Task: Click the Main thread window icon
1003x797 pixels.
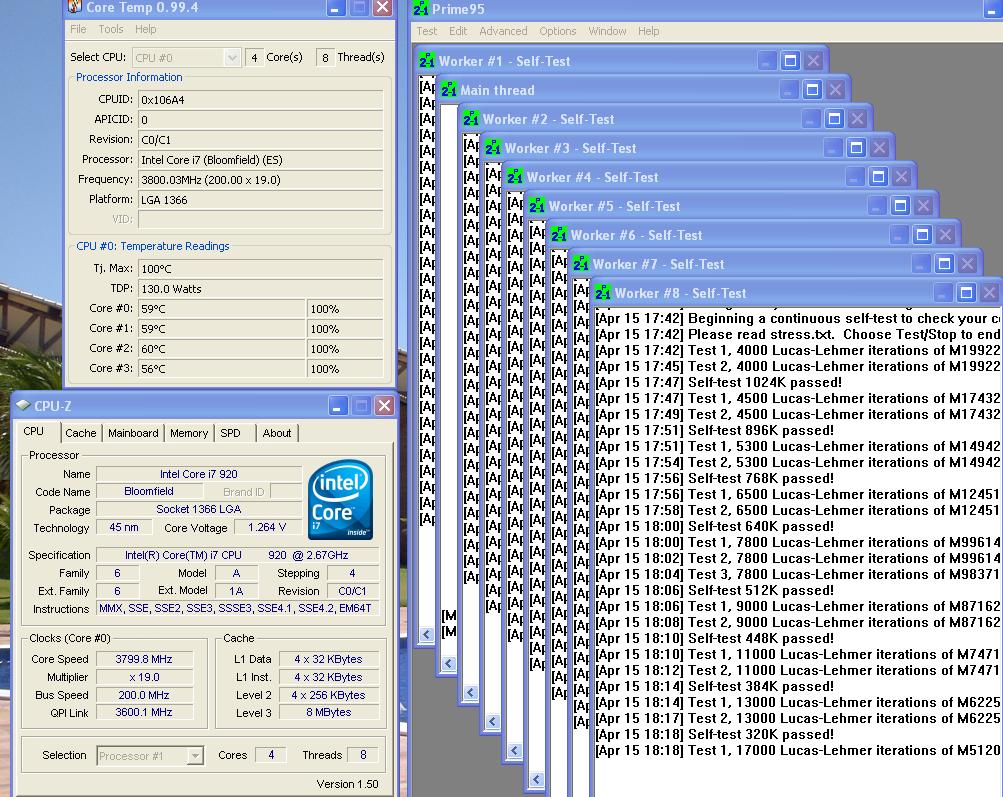Action: [x=449, y=90]
